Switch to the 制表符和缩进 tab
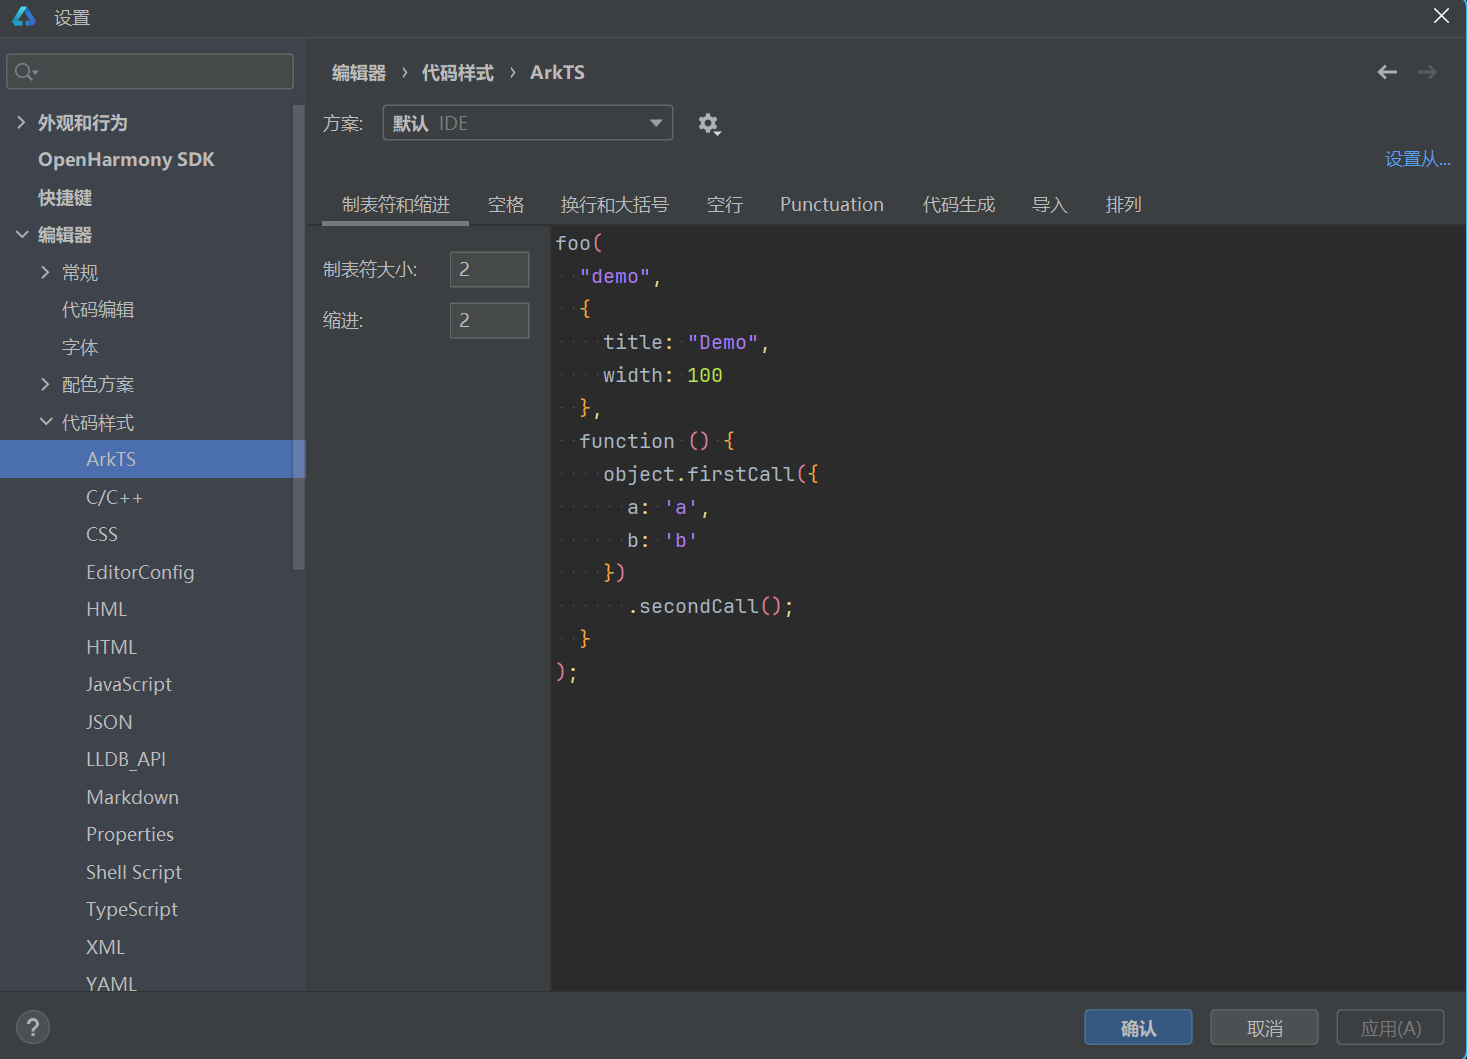The image size is (1467, 1059). pos(396,205)
